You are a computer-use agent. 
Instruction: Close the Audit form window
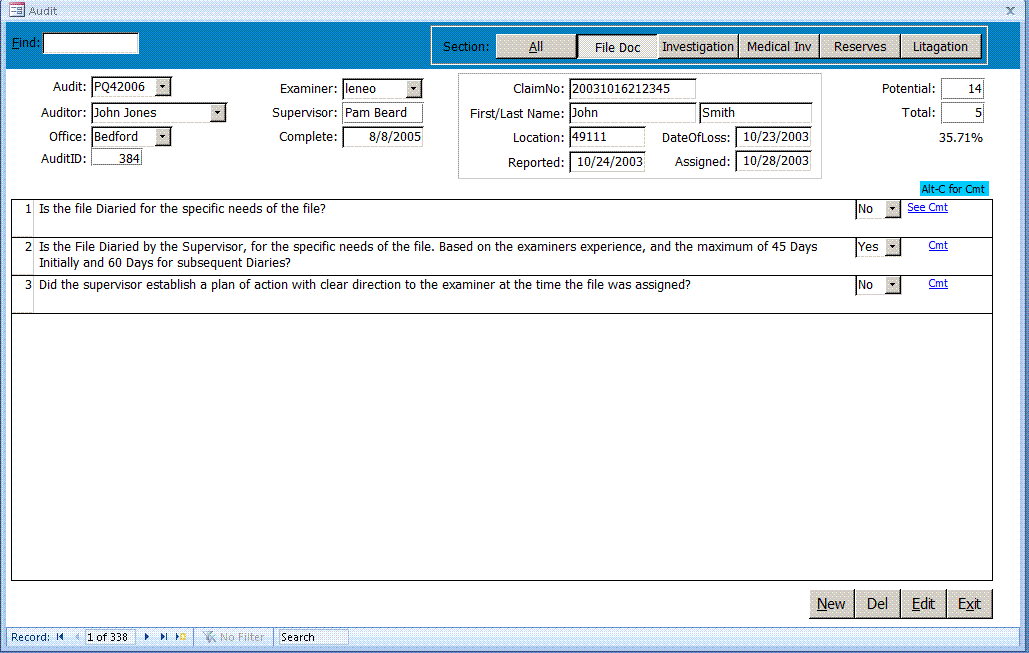1010,10
